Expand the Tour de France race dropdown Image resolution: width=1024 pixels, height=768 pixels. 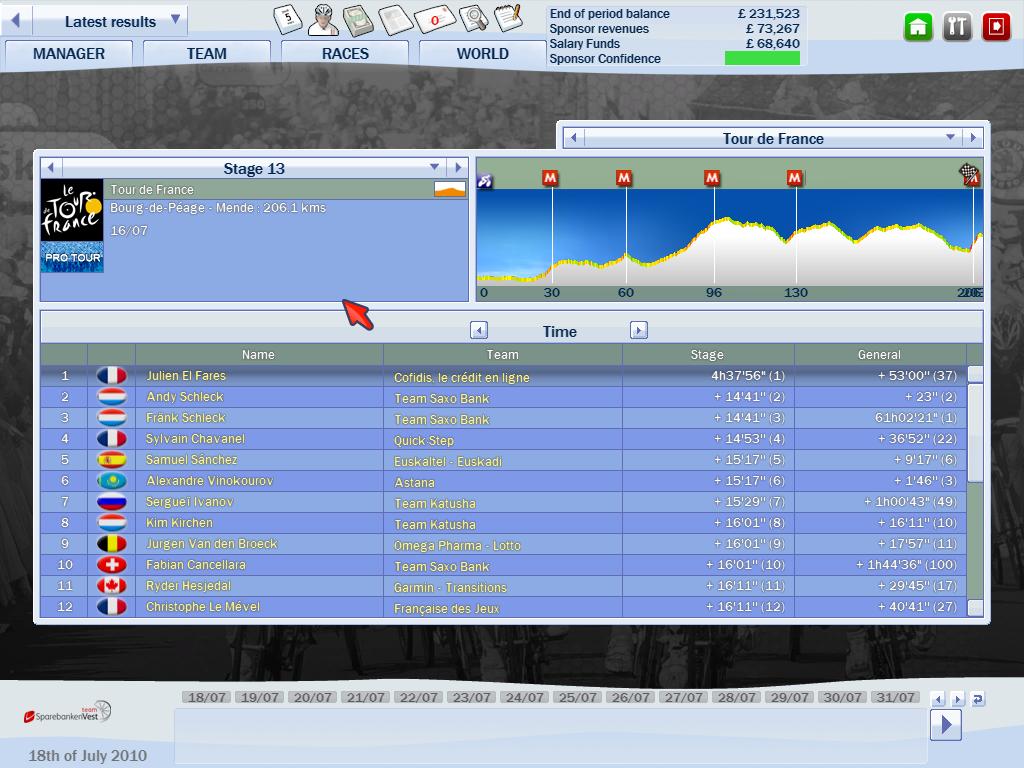point(950,138)
